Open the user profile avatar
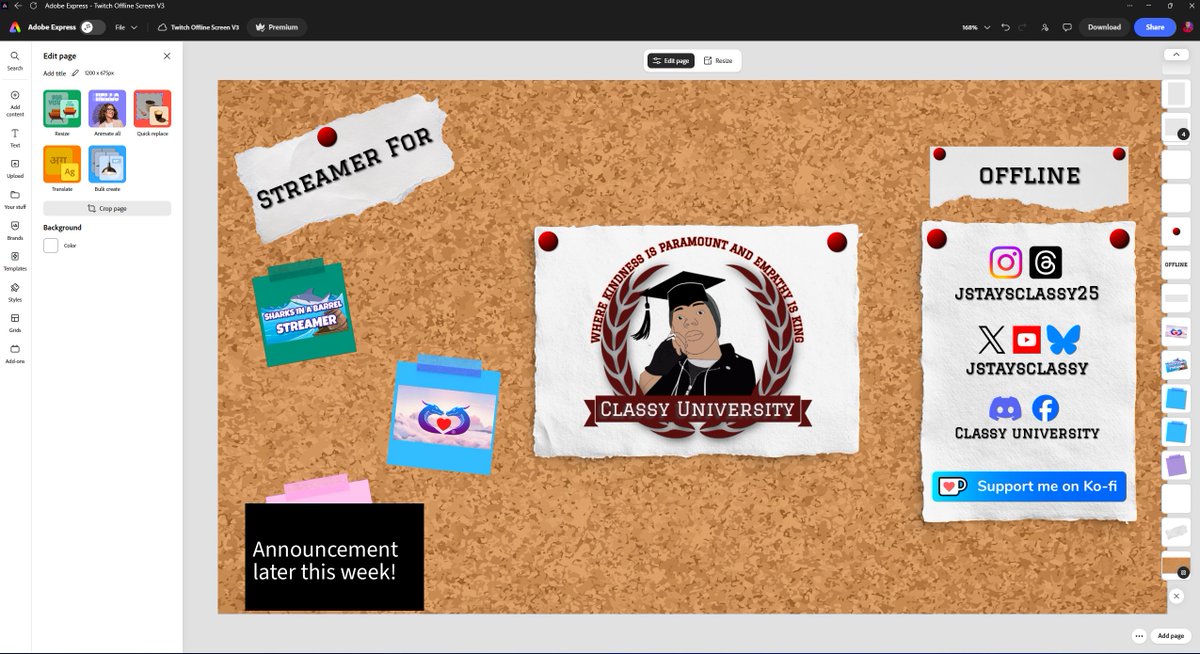 pos(1187,27)
